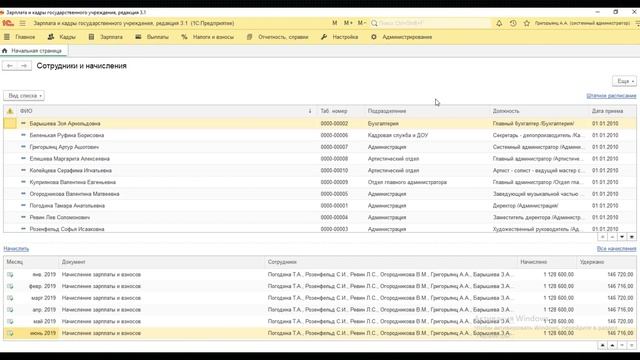Click the document icon for май 2019
Viewport: 640px width, 360px height.
pyautogui.click(x=10, y=322)
